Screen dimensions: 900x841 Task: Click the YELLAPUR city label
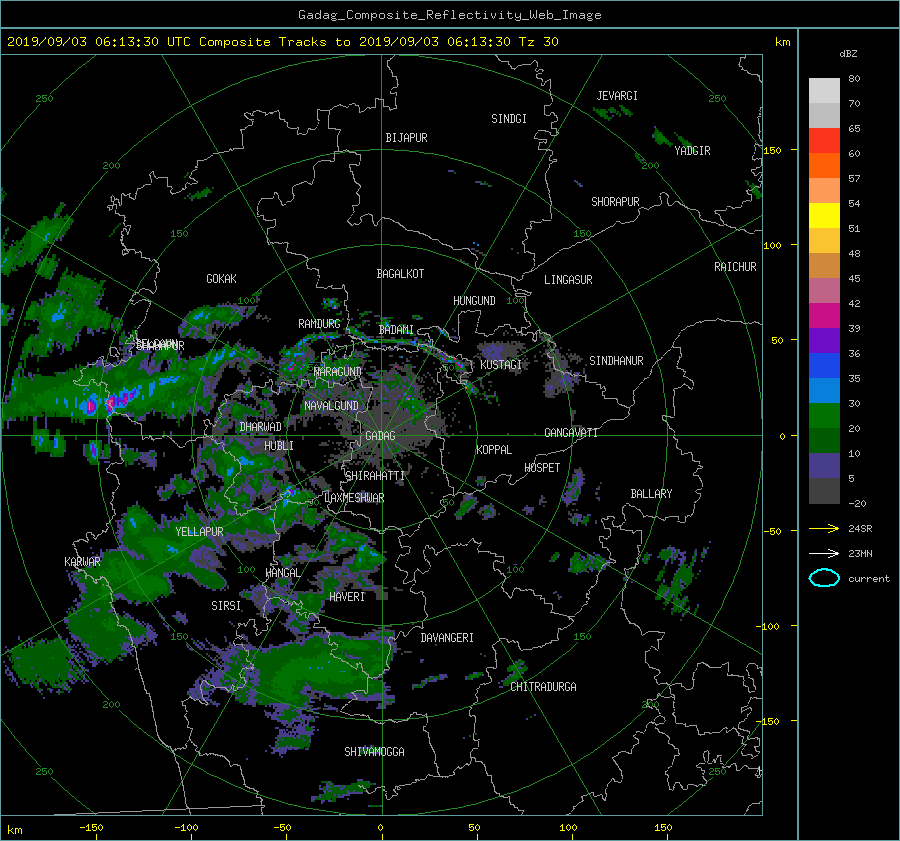(199, 532)
